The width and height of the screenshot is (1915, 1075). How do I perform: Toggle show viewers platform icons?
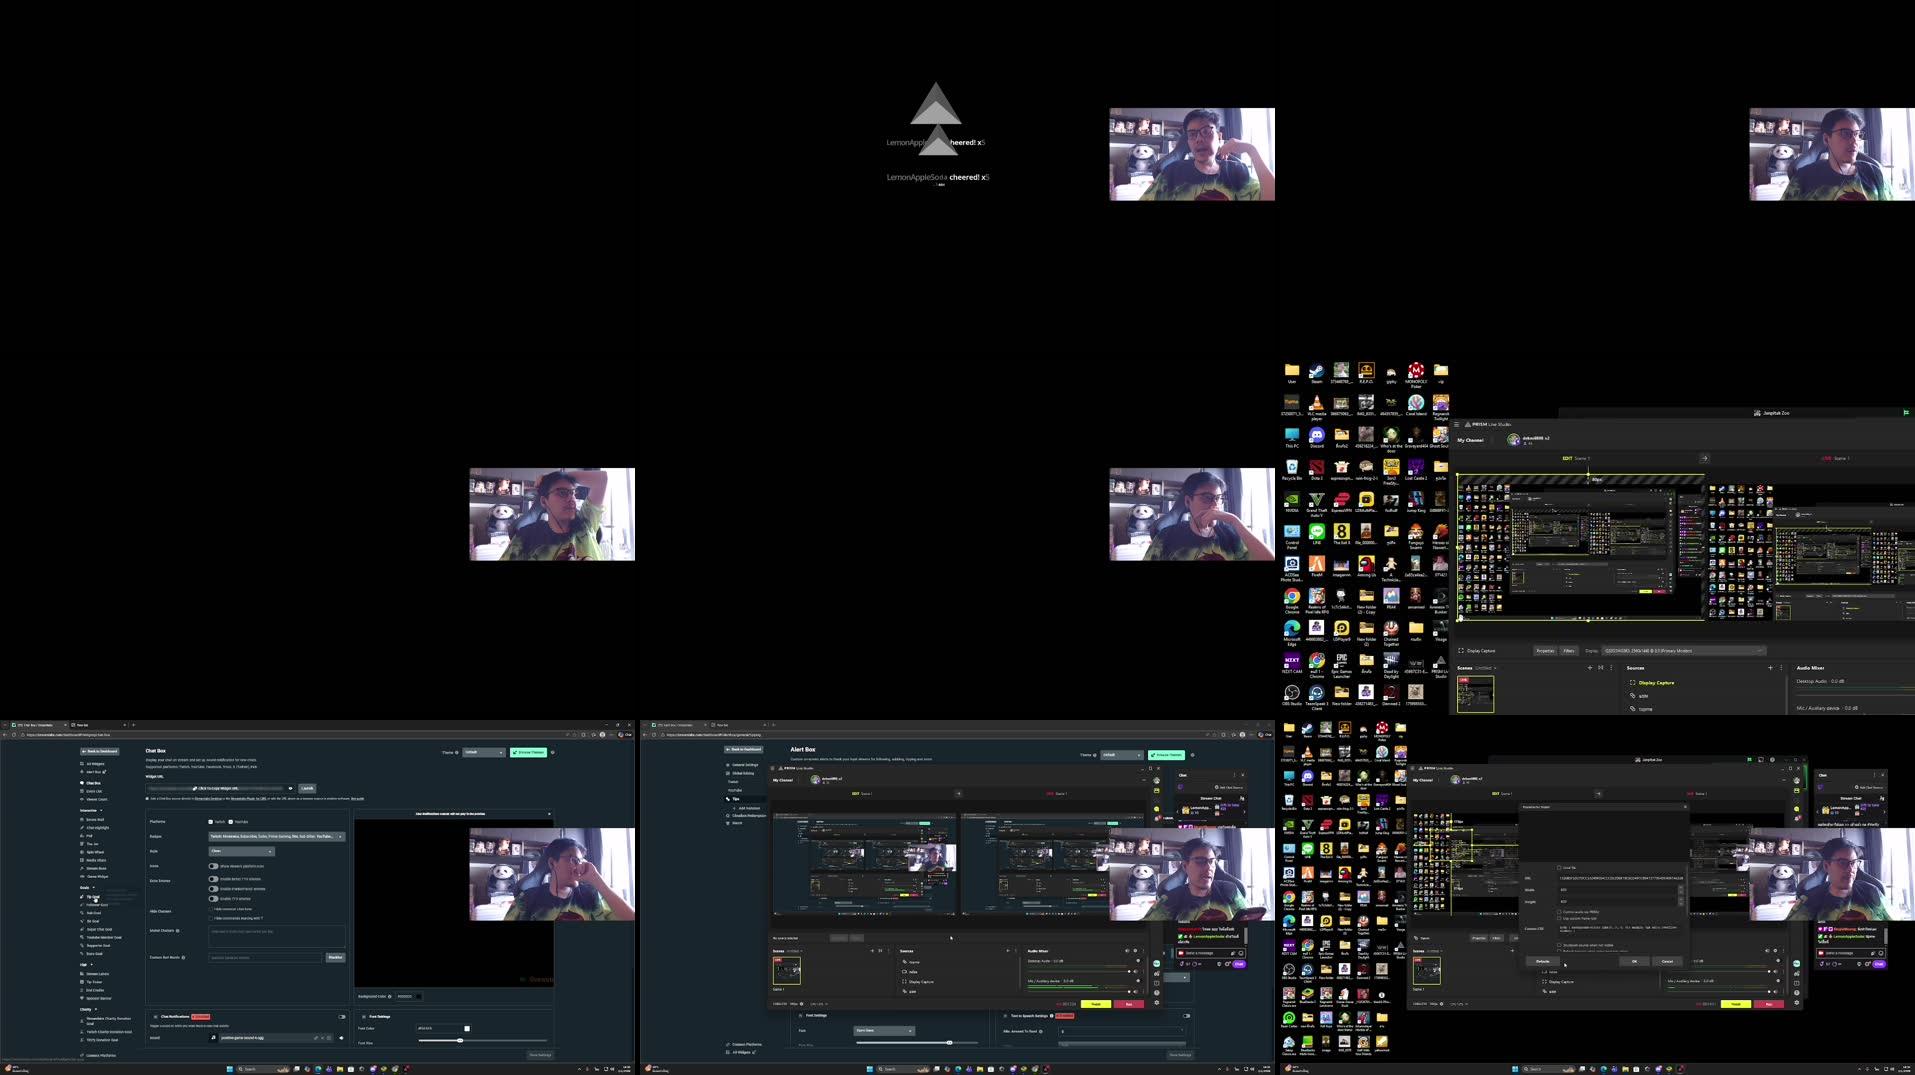(x=214, y=866)
